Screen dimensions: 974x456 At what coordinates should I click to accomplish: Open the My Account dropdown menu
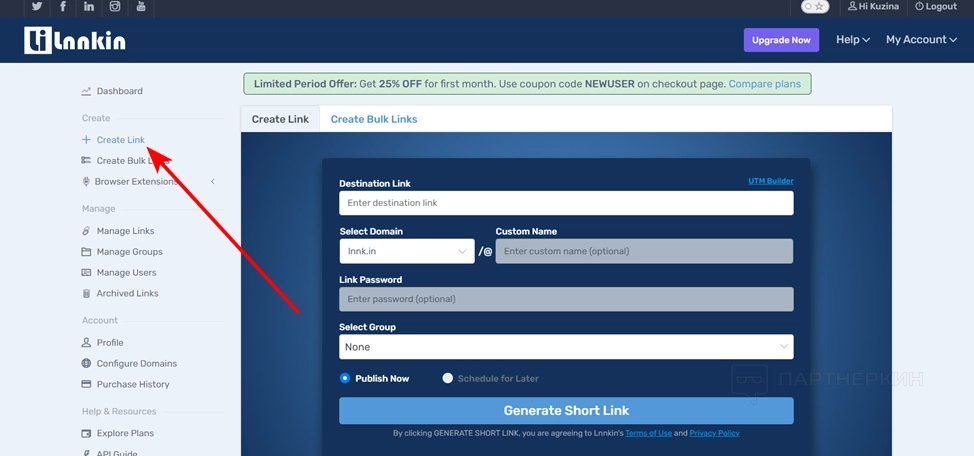(921, 40)
